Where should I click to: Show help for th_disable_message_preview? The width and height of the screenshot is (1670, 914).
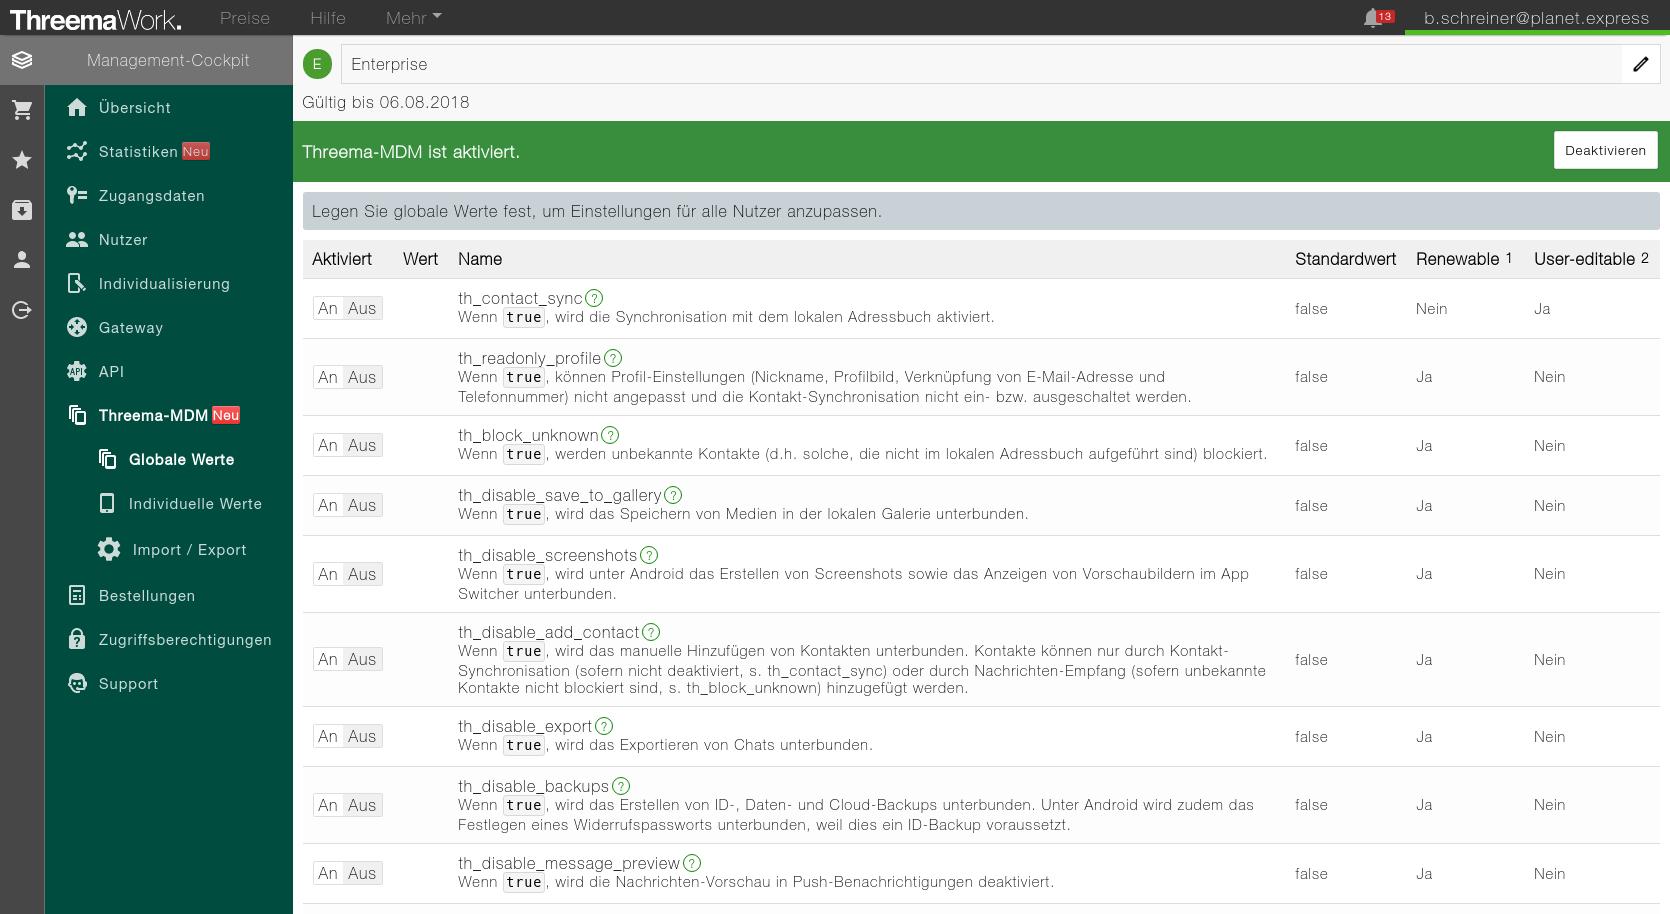[692, 863]
